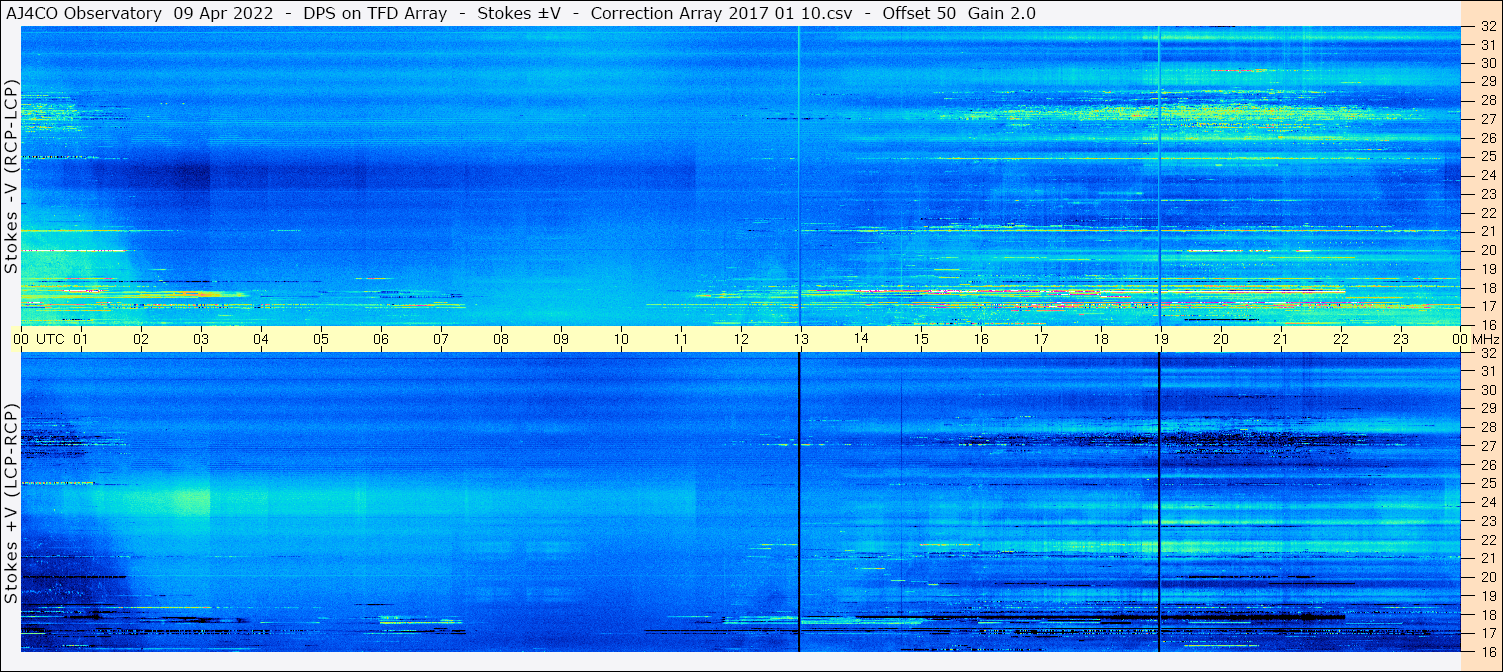Click the 25 MHz label on the upper frequency scale
Image resolution: width=1503 pixels, height=672 pixels.
pos(1486,157)
